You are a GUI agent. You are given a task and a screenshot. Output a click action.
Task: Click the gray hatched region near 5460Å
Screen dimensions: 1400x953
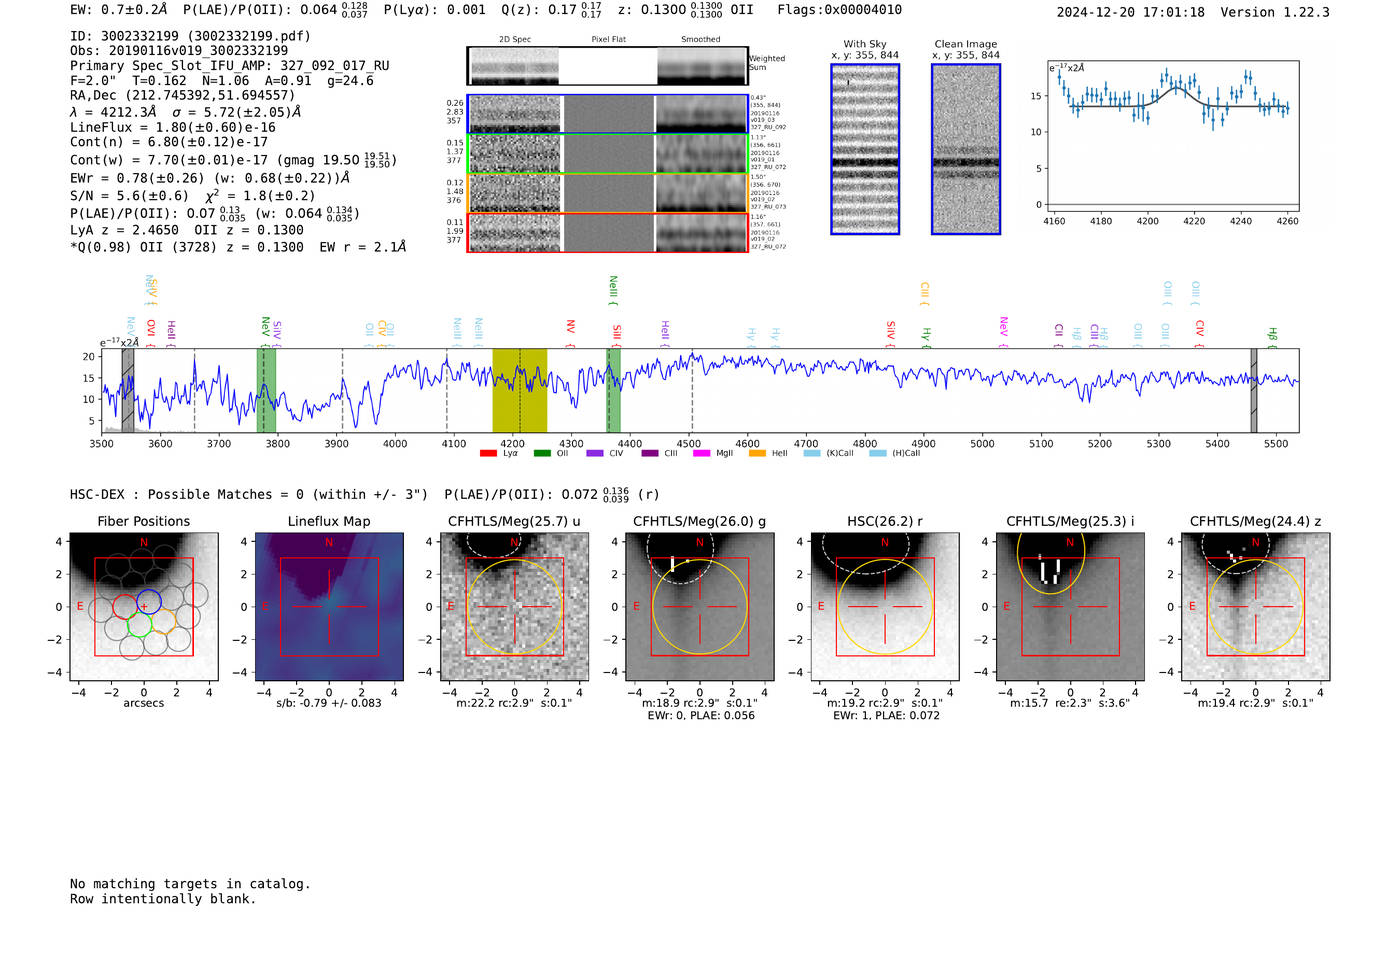(x=1253, y=391)
